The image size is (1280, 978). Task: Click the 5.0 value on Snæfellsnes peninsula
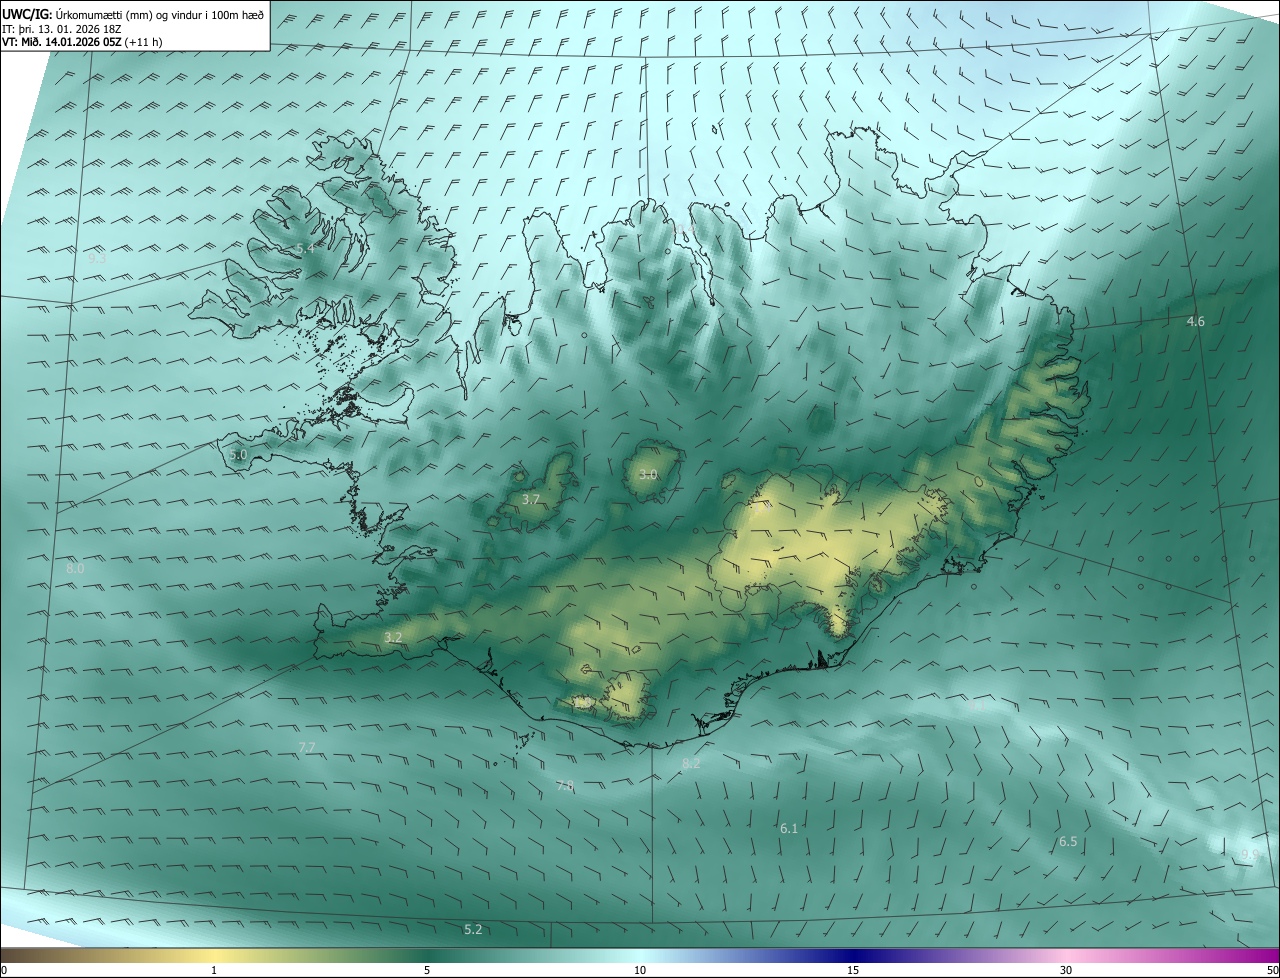coord(237,455)
